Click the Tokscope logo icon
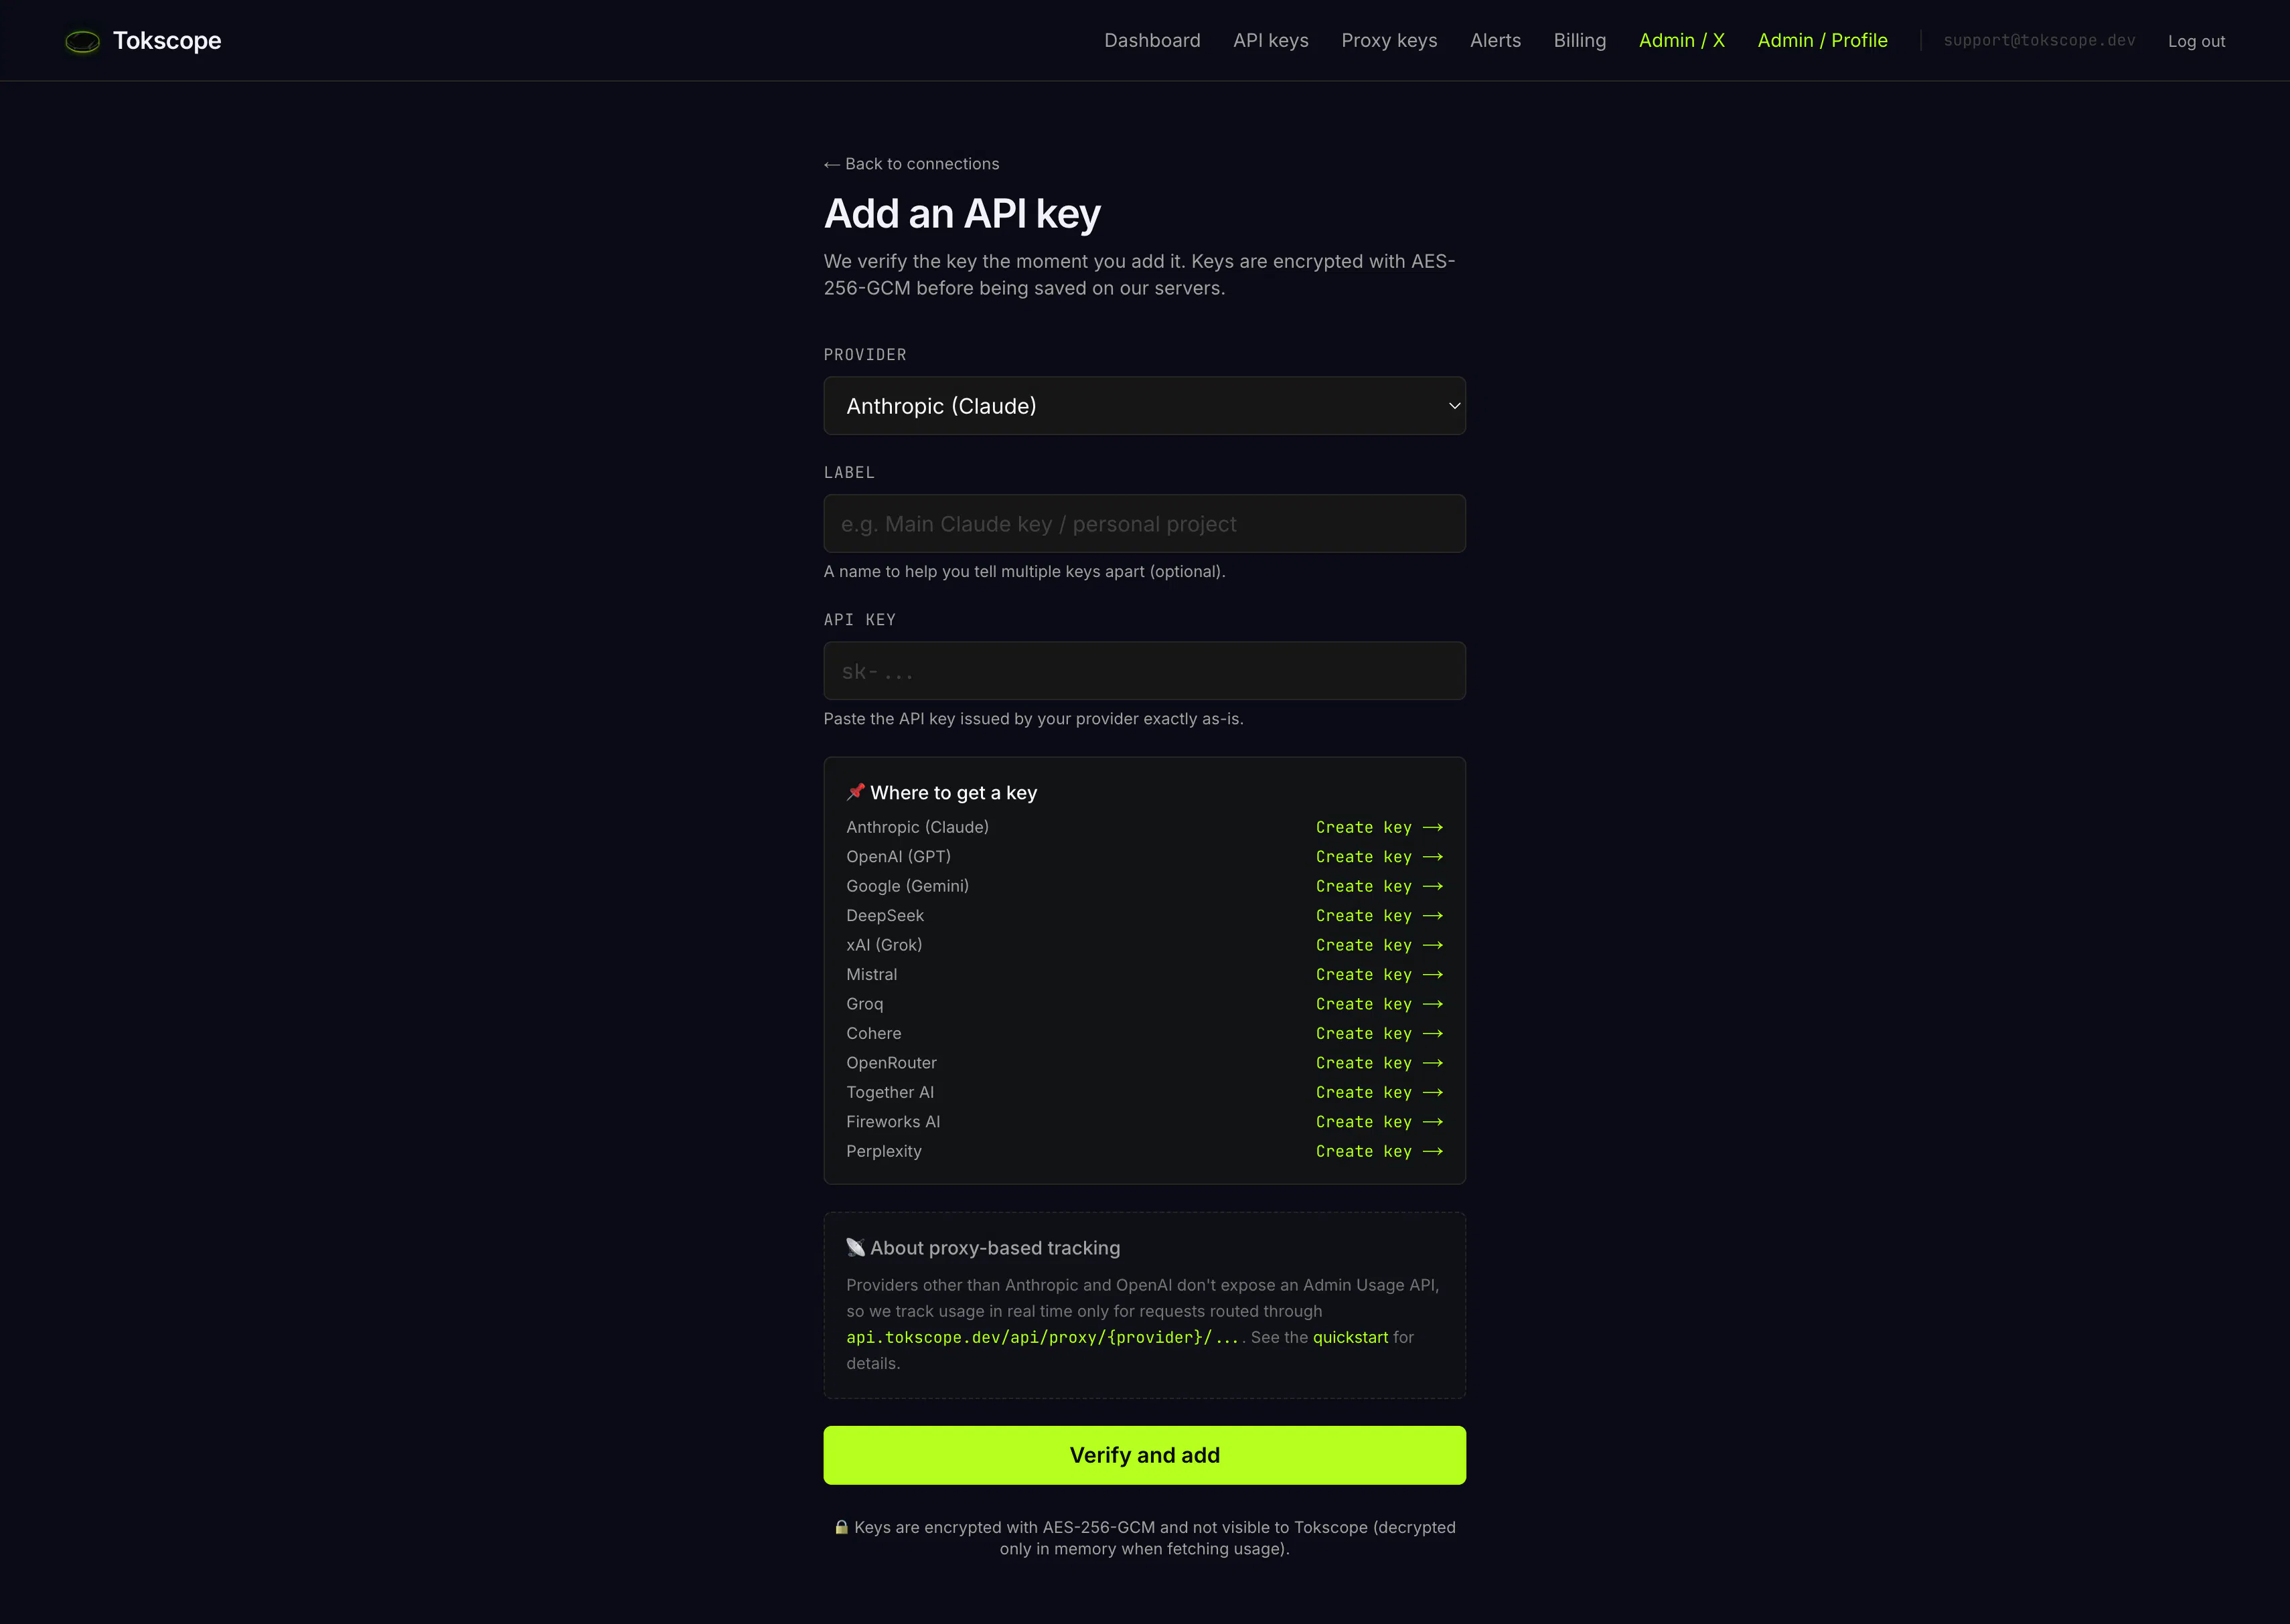Image resolution: width=2290 pixels, height=1624 pixels. pyautogui.click(x=82, y=41)
